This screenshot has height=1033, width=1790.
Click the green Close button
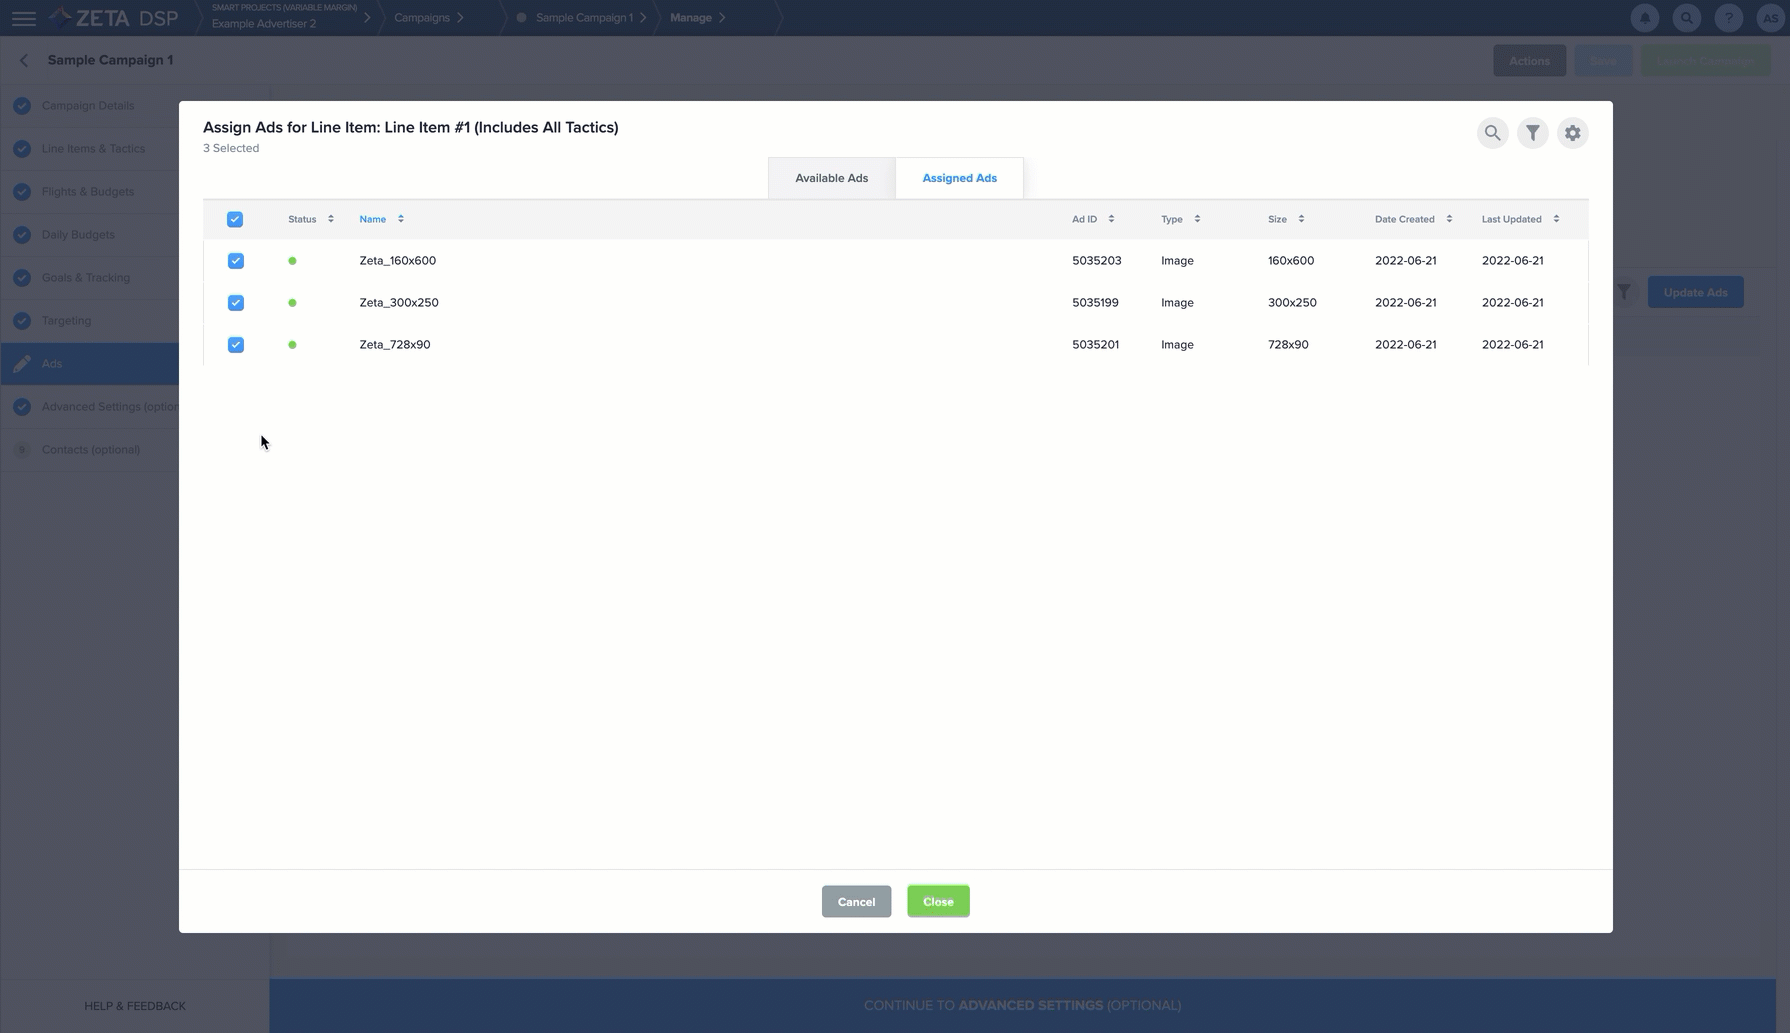point(938,901)
